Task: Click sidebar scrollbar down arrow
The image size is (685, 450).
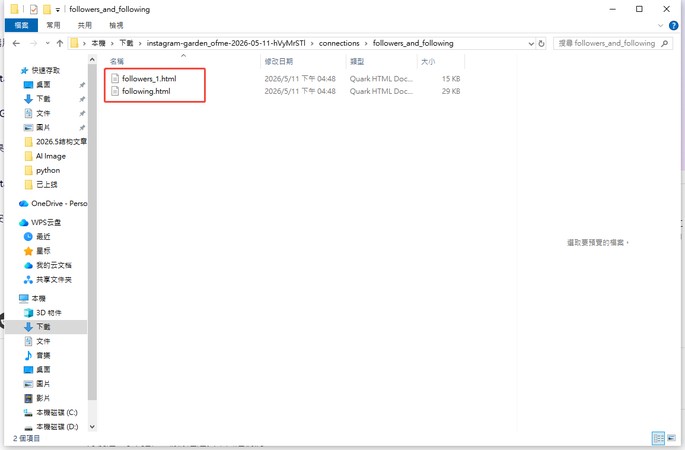Action: point(92,426)
